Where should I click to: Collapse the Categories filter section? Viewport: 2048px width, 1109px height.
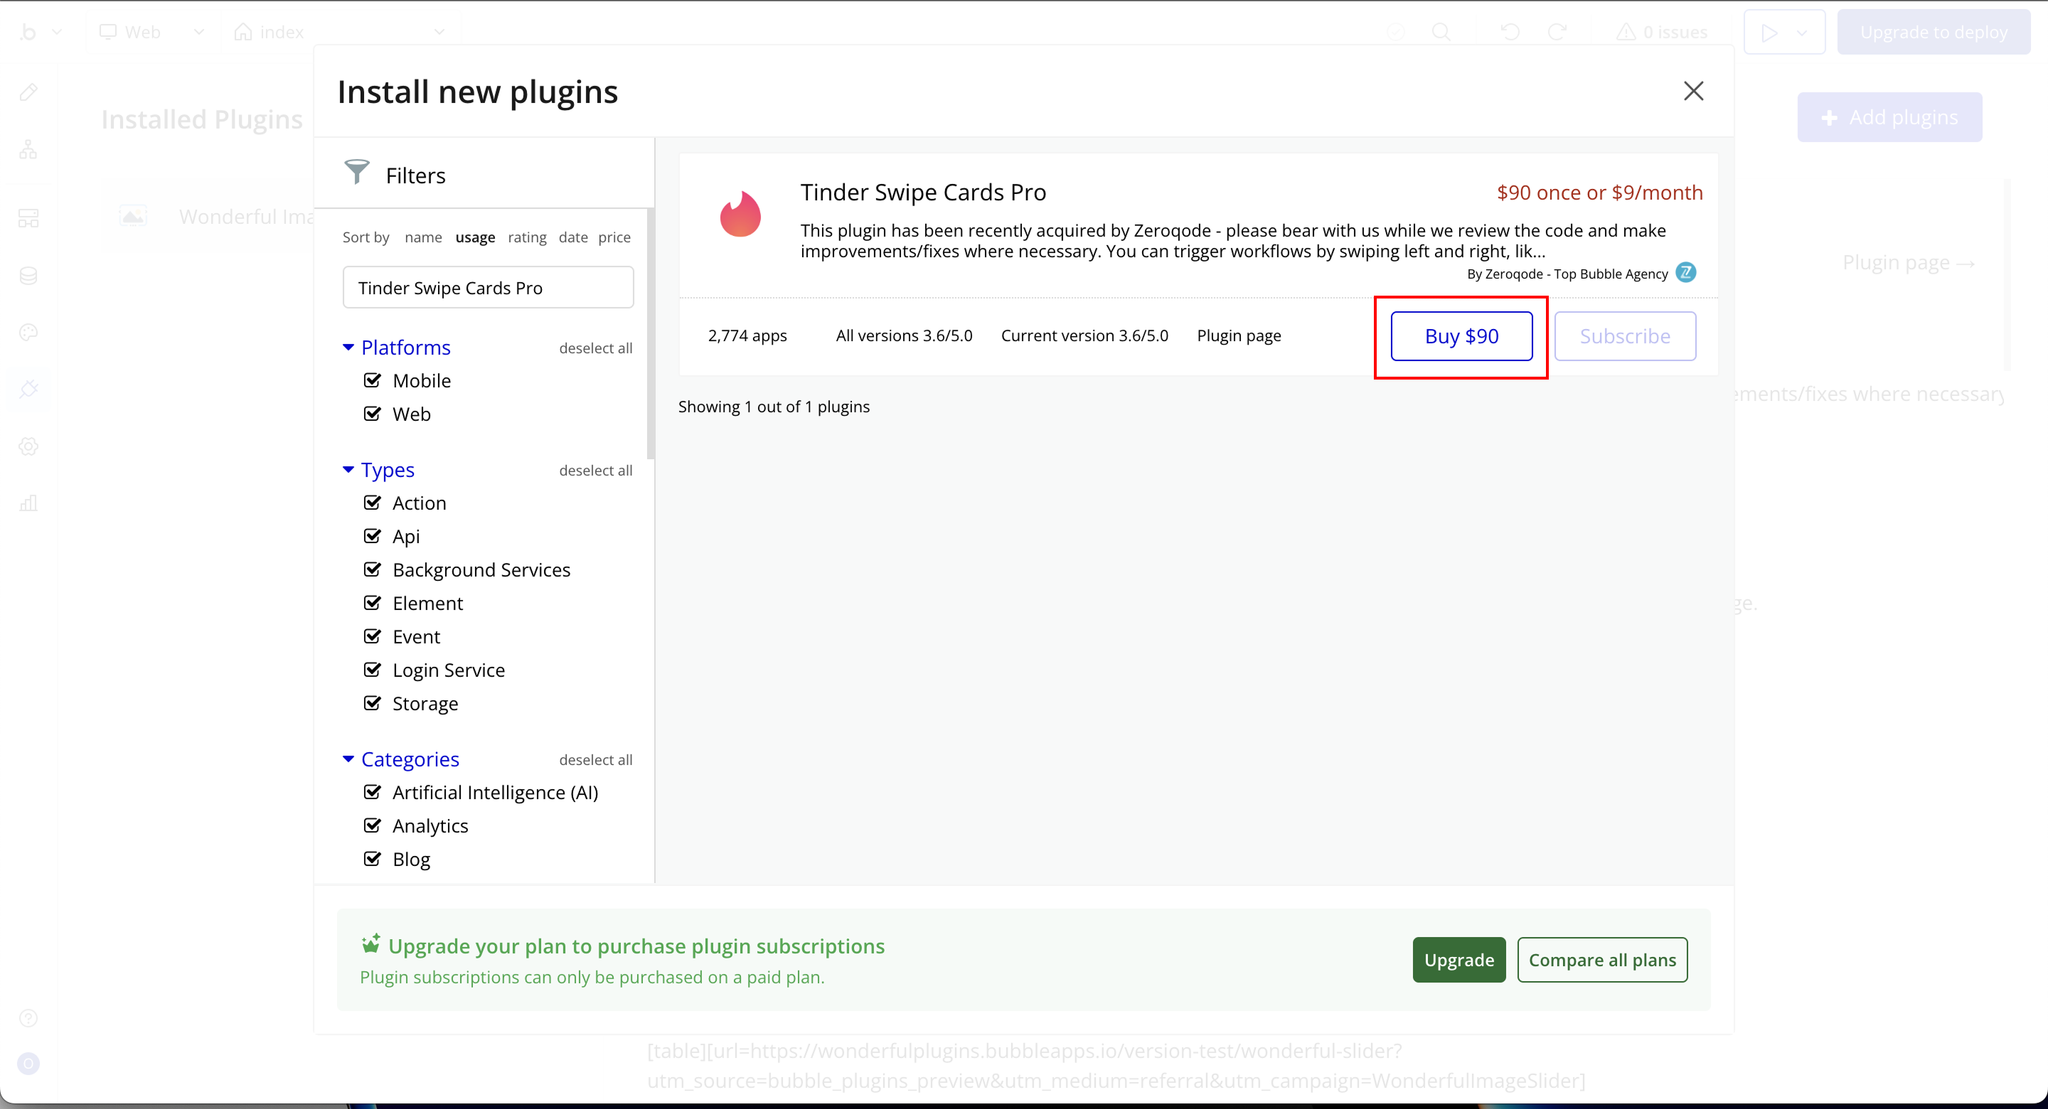349,759
